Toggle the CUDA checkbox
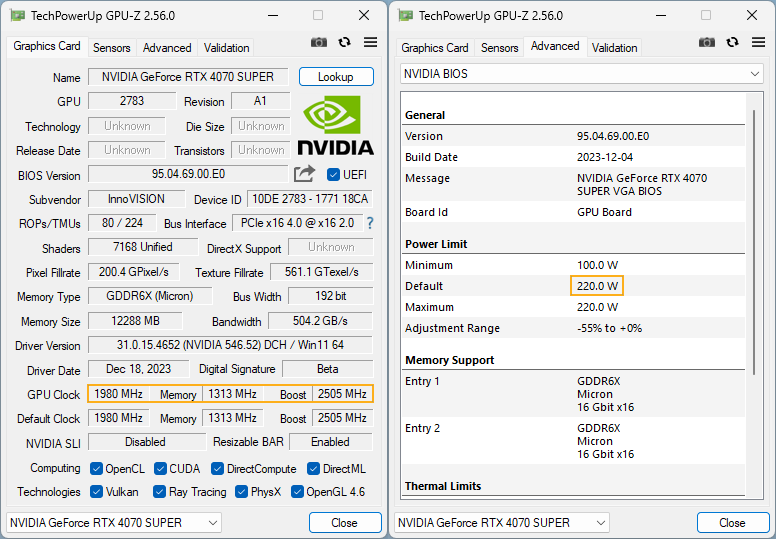 point(160,468)
